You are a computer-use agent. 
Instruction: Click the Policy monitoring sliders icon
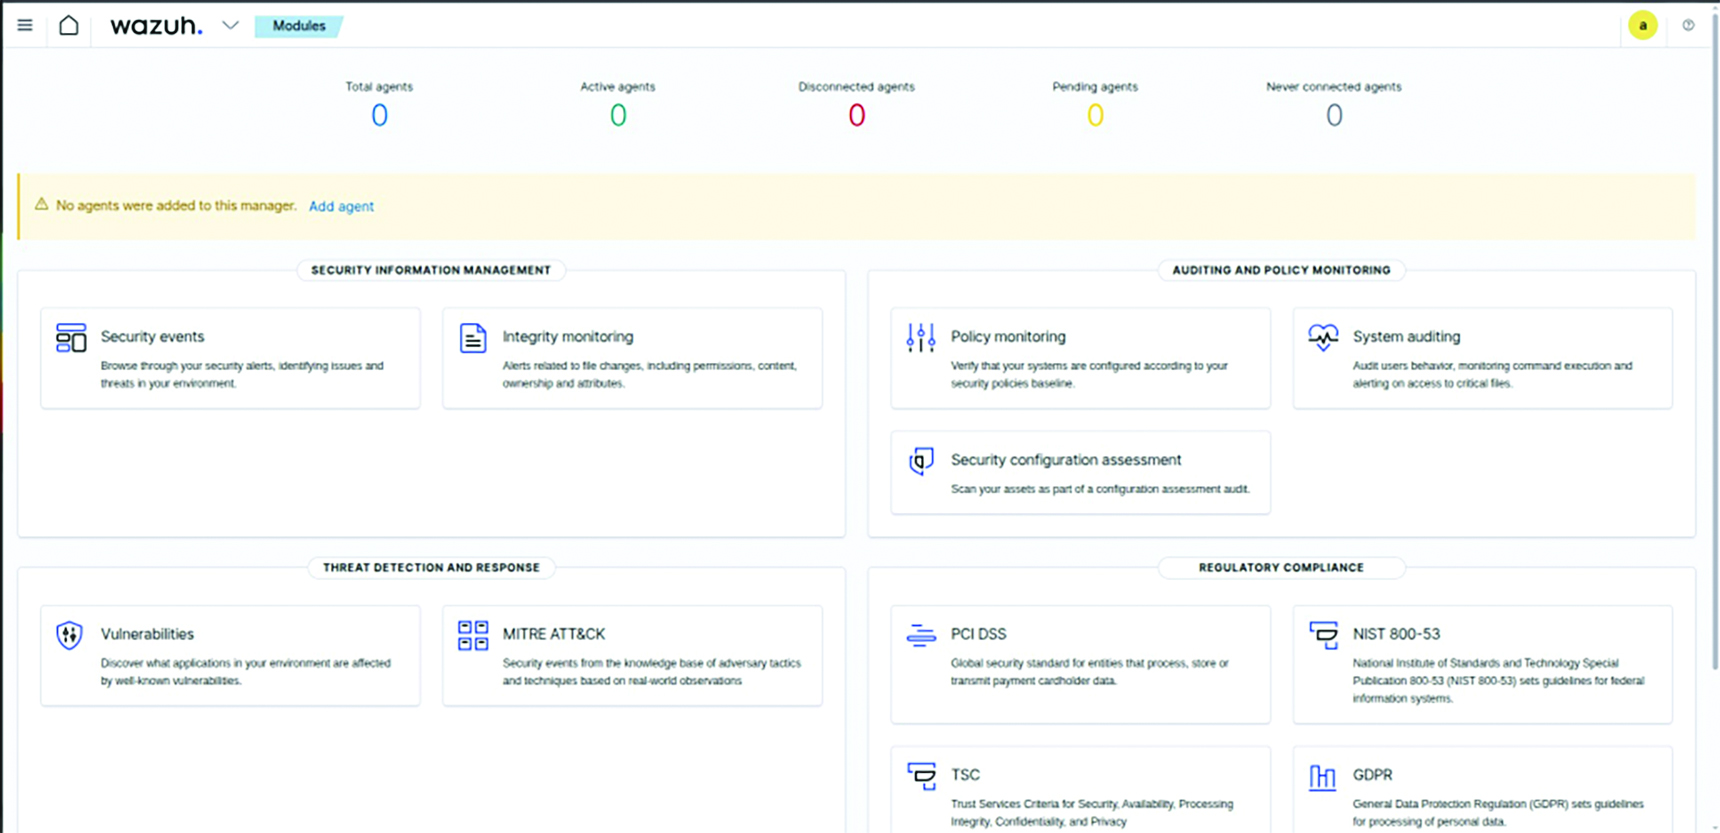920,338
